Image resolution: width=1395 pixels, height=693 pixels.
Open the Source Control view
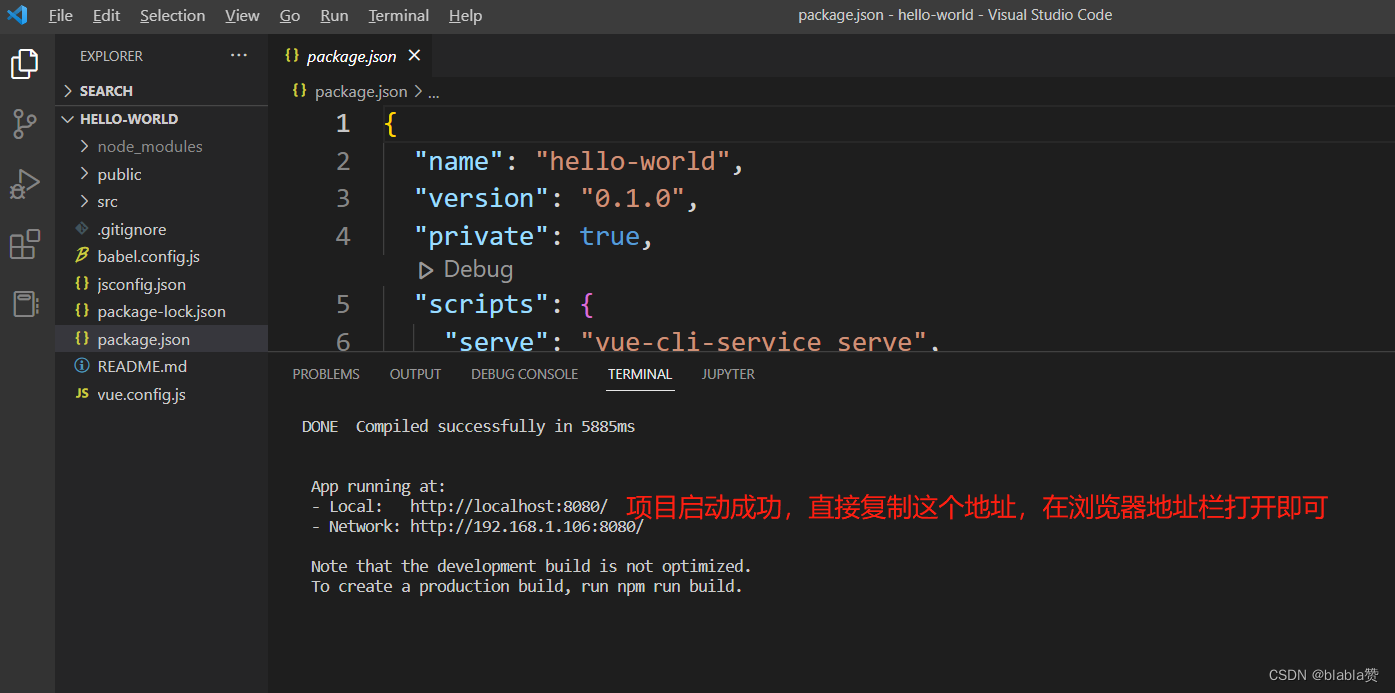(x=25, y=124)
